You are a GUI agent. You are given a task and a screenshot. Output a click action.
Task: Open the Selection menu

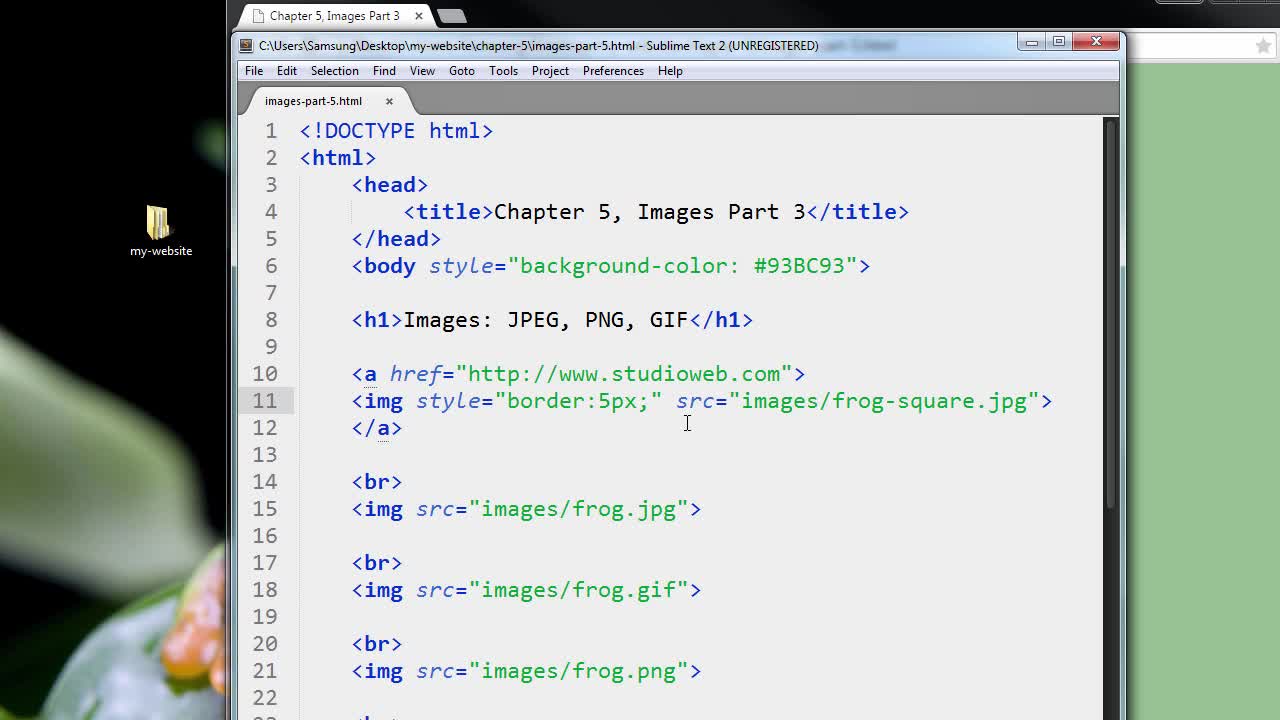334,71
